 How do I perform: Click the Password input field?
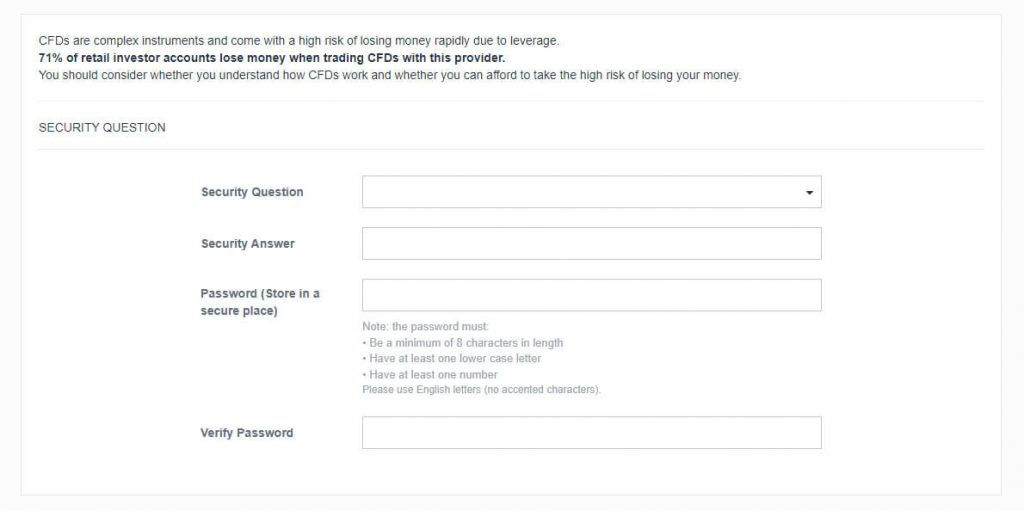(x=591, y=295)
